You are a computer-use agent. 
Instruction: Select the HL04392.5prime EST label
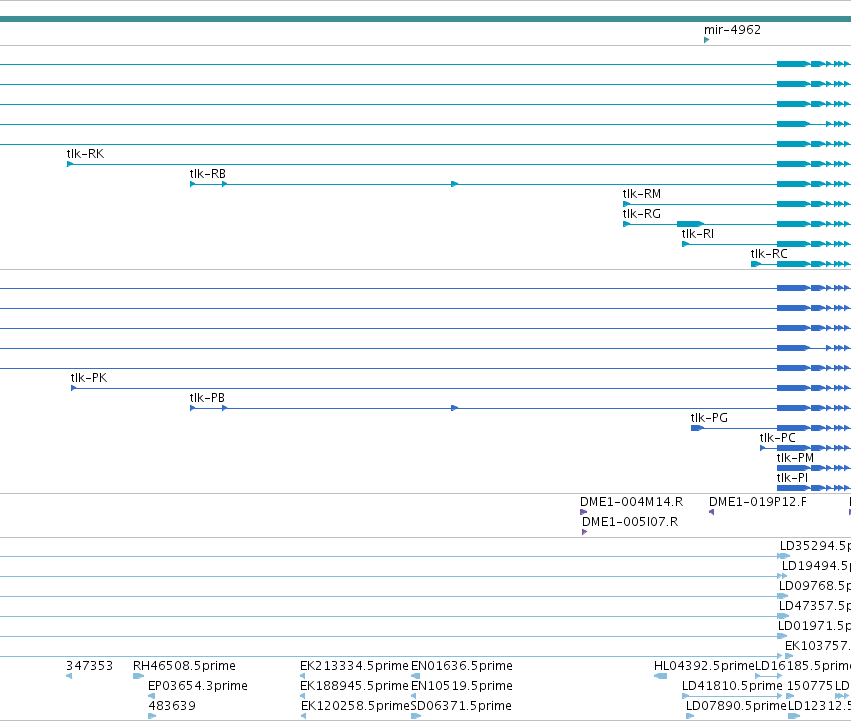(x=704, y=666)
